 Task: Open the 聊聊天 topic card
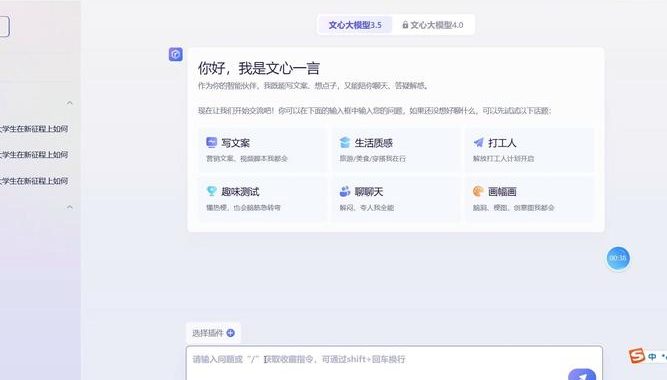[396, 199]
